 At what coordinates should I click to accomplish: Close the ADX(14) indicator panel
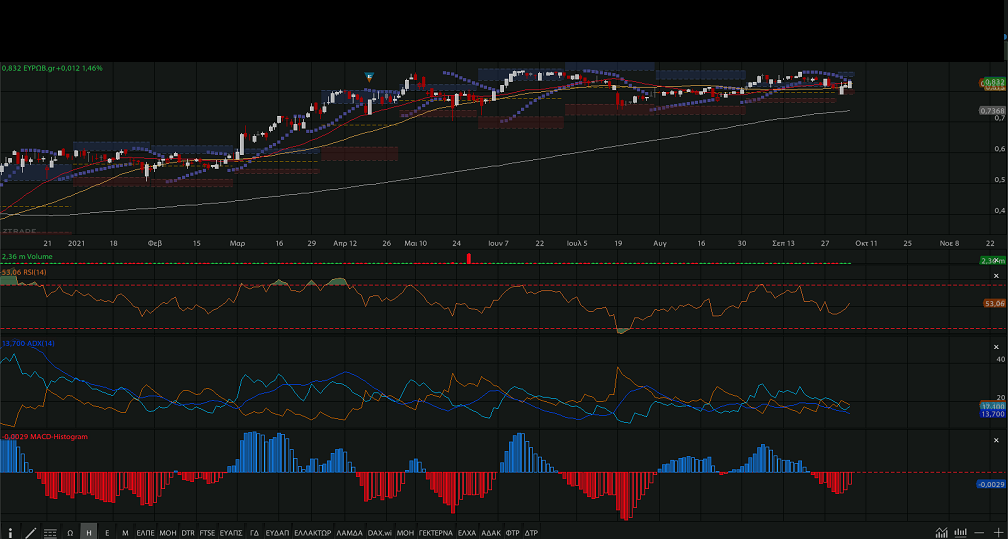click(995, 344)
